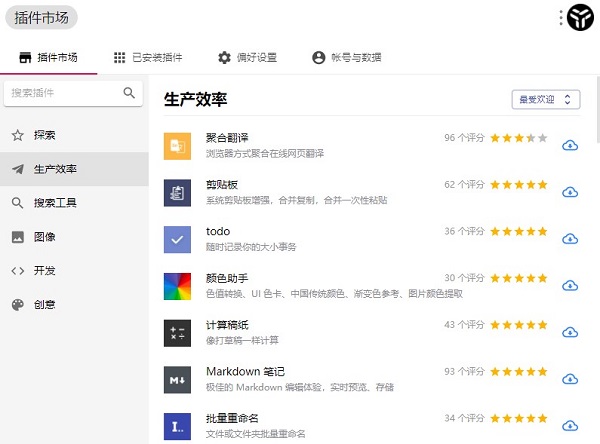This screenshot has height=444, width=600.
Task: Click the search magnifier icon
Action: click(129, 93)
